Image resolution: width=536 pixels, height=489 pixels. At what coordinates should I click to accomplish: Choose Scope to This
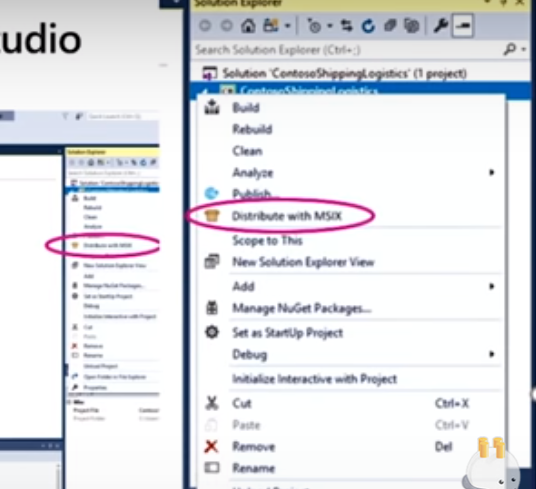(x=268, y=241)
